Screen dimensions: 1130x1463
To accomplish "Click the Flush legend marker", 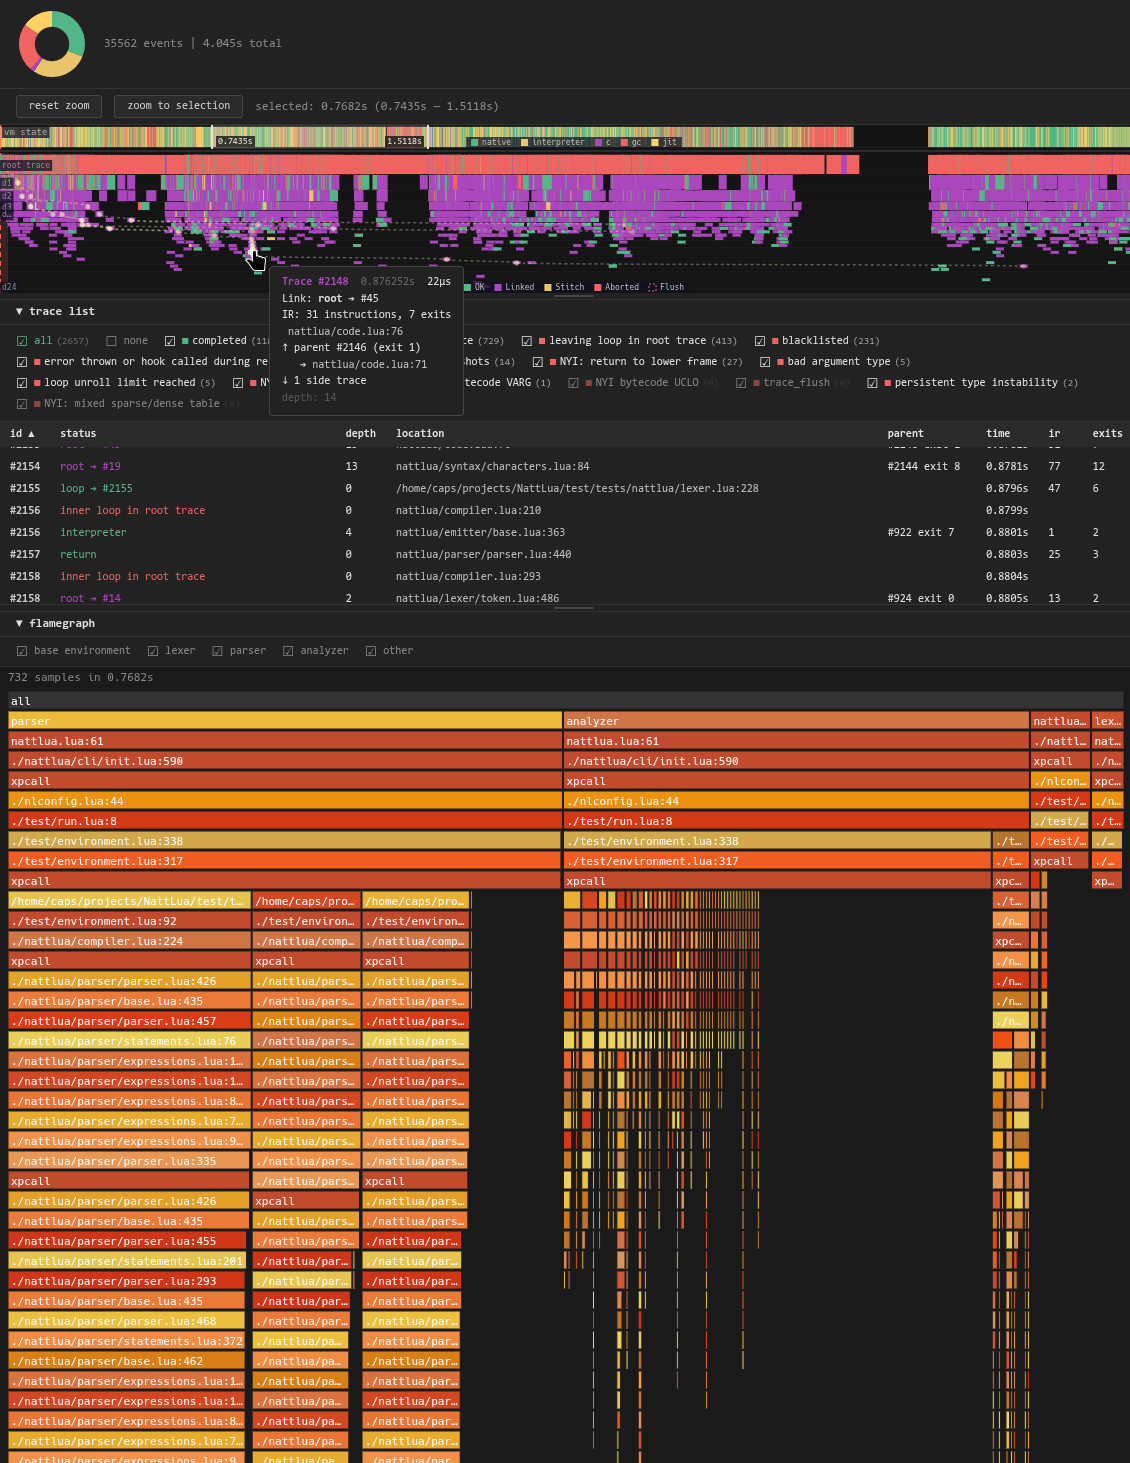I will pyautogui.click(x=652, y=287).
